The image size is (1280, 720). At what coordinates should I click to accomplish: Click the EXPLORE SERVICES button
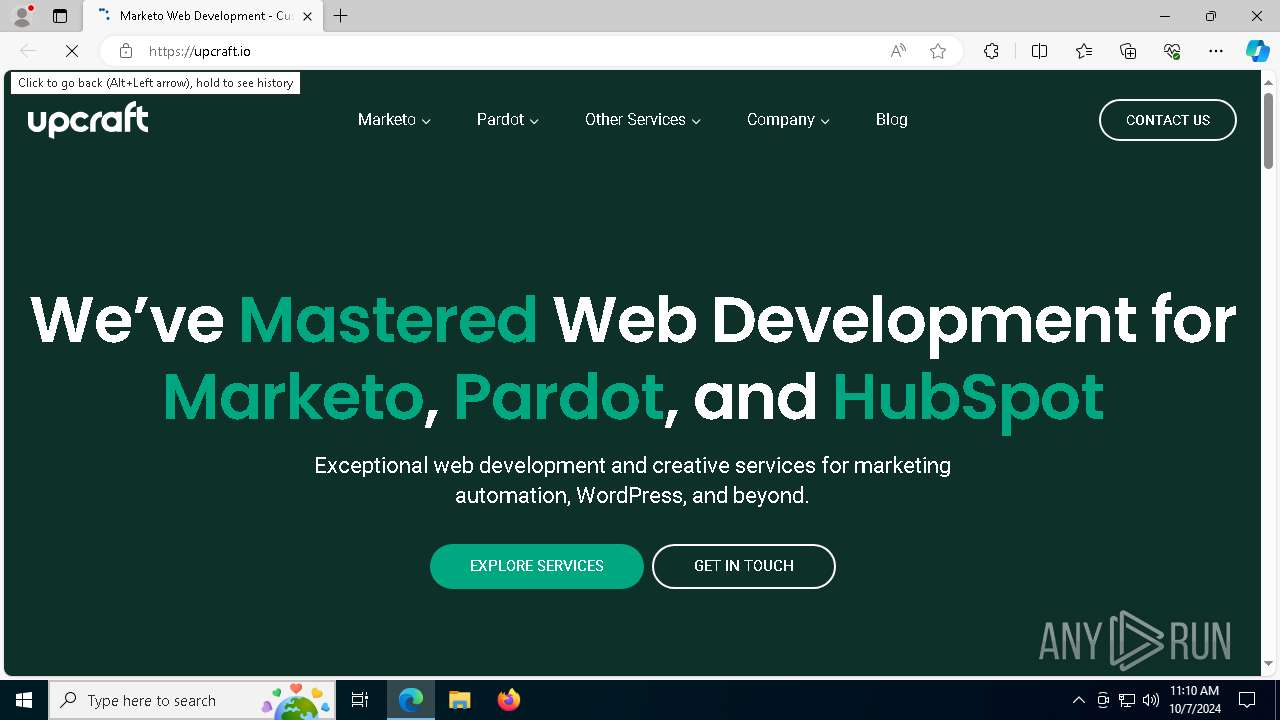537,566
